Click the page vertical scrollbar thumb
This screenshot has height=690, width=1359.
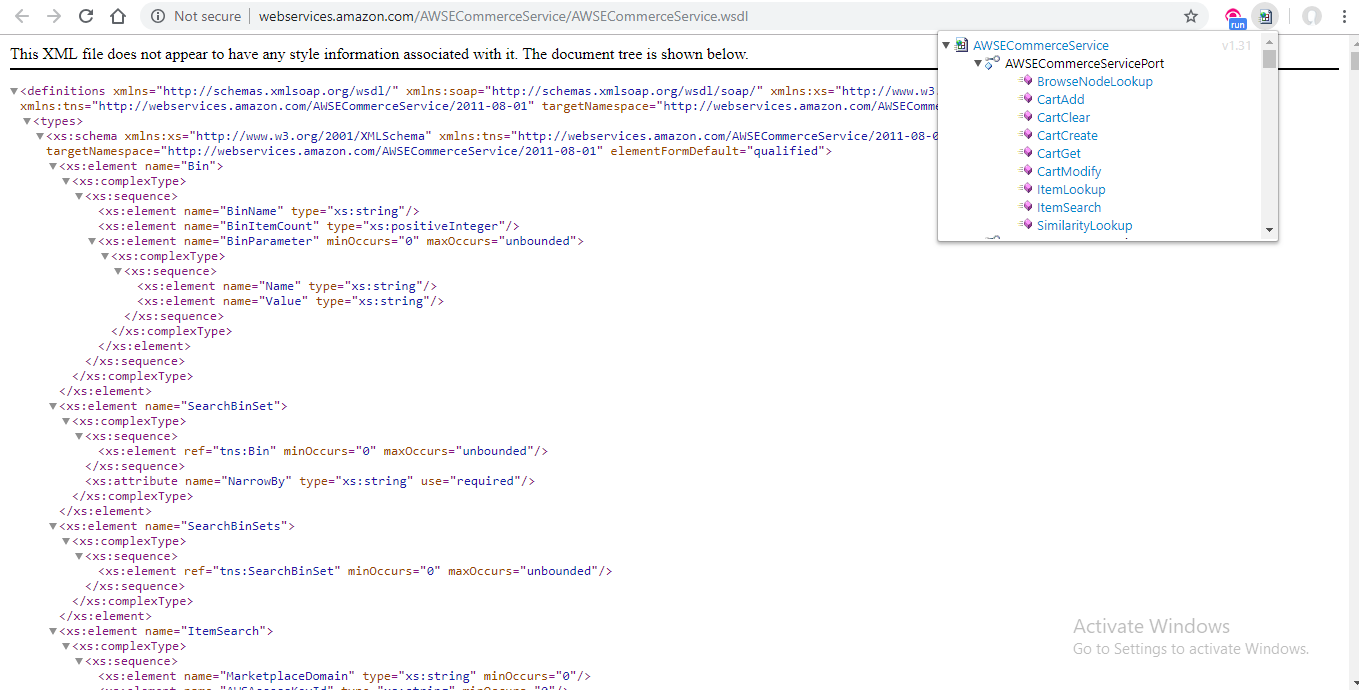point(1354,61)
